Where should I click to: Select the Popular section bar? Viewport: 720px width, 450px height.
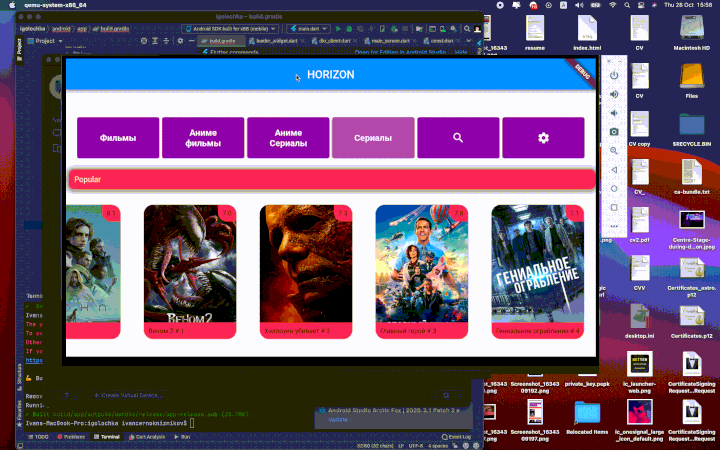click(x=332, y=179)
